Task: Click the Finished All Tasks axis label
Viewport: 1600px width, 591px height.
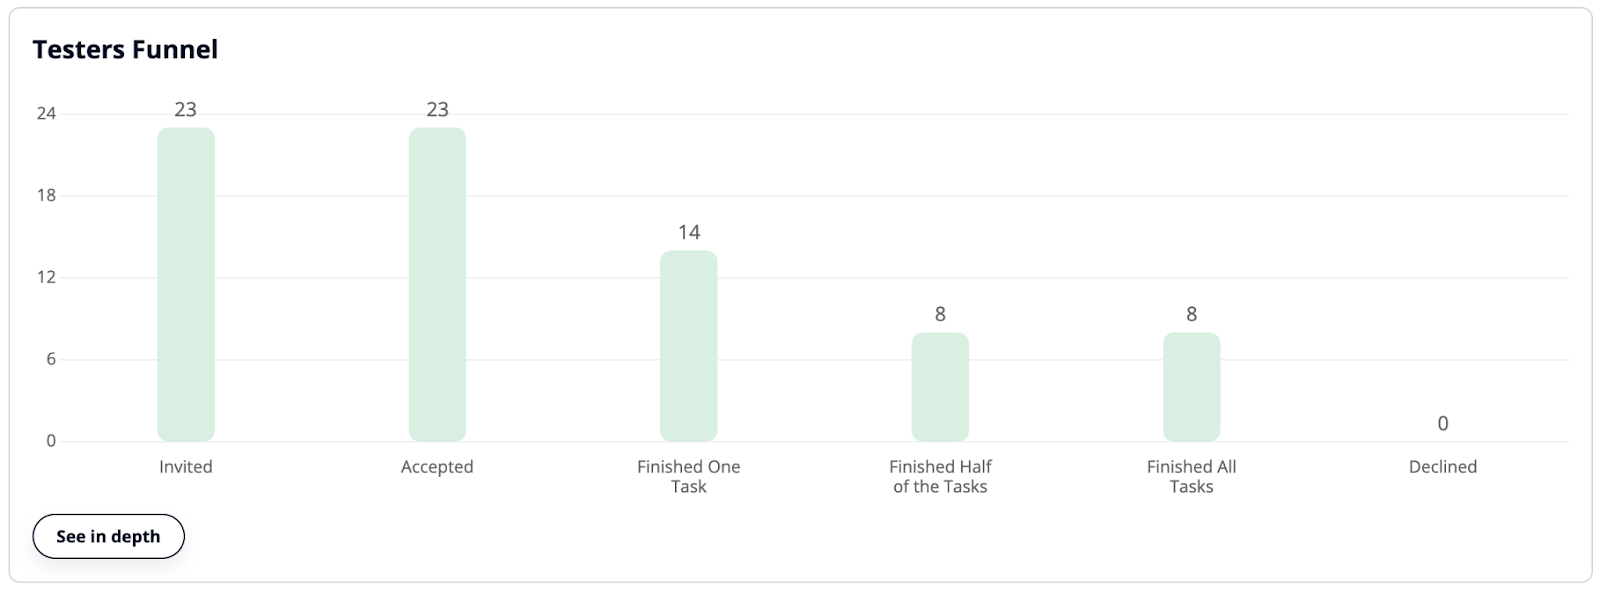Action: tap(1191, 476)
